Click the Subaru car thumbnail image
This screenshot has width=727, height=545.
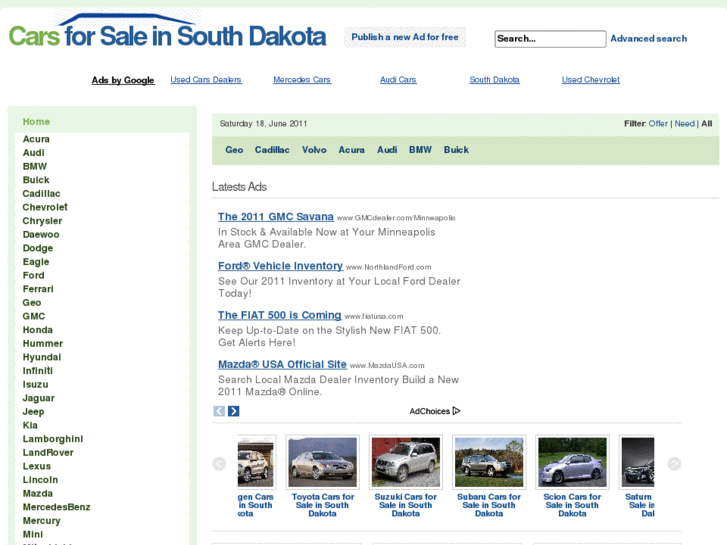coord(489,462)
